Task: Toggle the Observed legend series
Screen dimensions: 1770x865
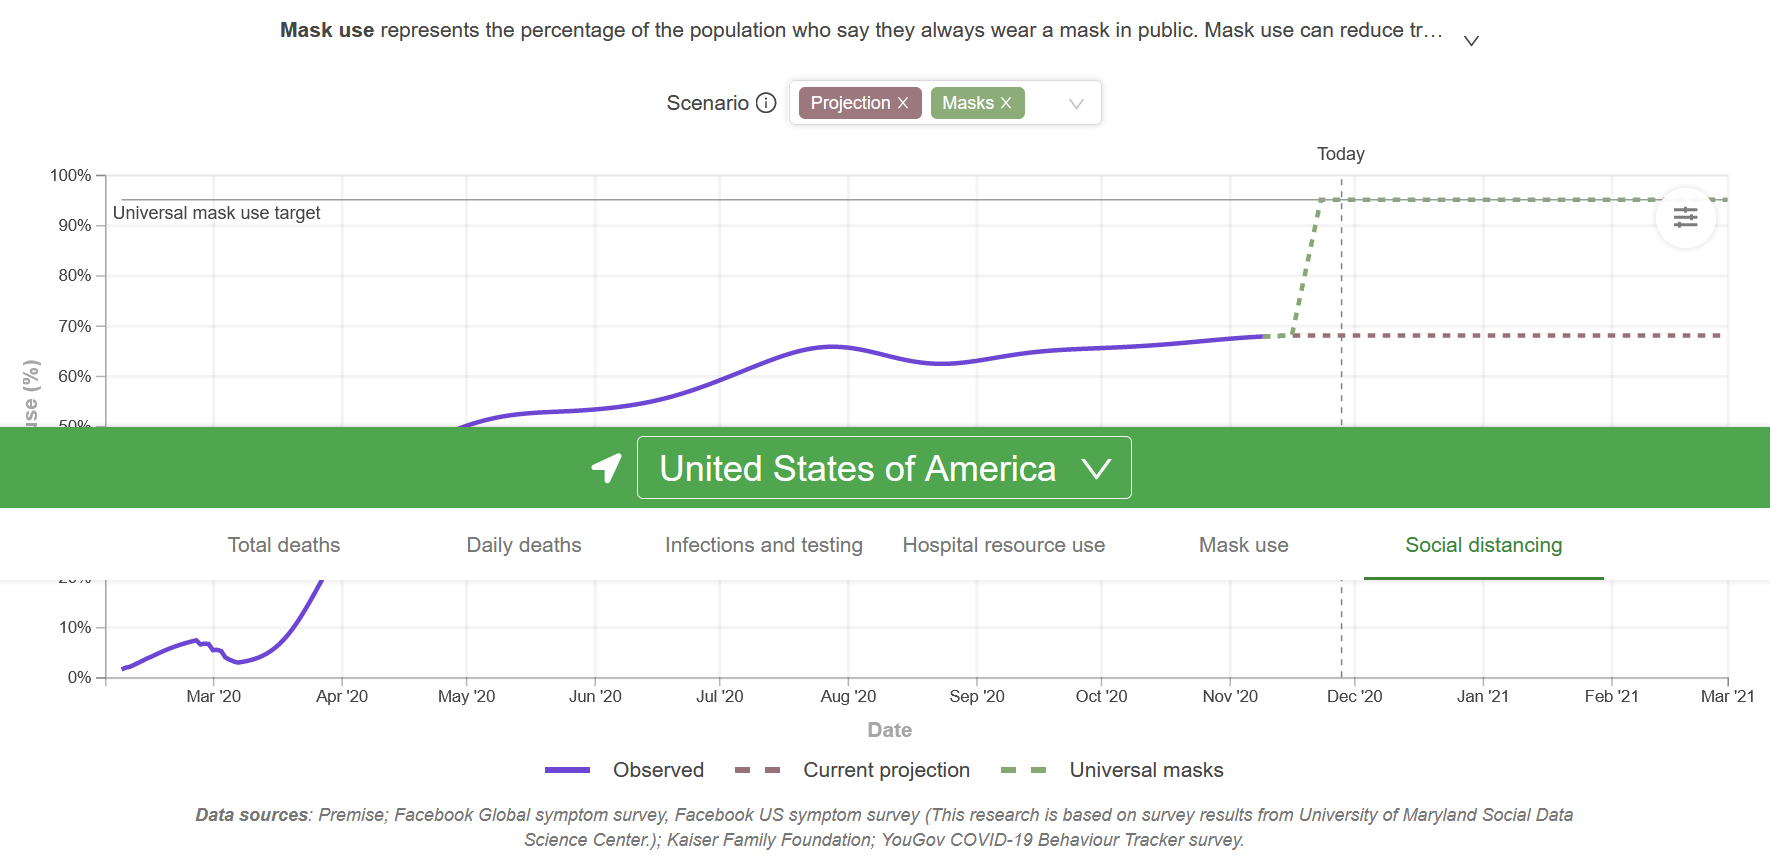Action: [x=625, y=770]
